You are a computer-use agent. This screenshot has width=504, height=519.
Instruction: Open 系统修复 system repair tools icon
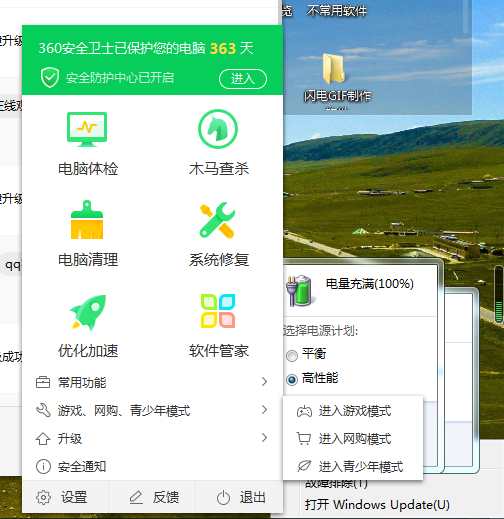click(x=218, y=220)
